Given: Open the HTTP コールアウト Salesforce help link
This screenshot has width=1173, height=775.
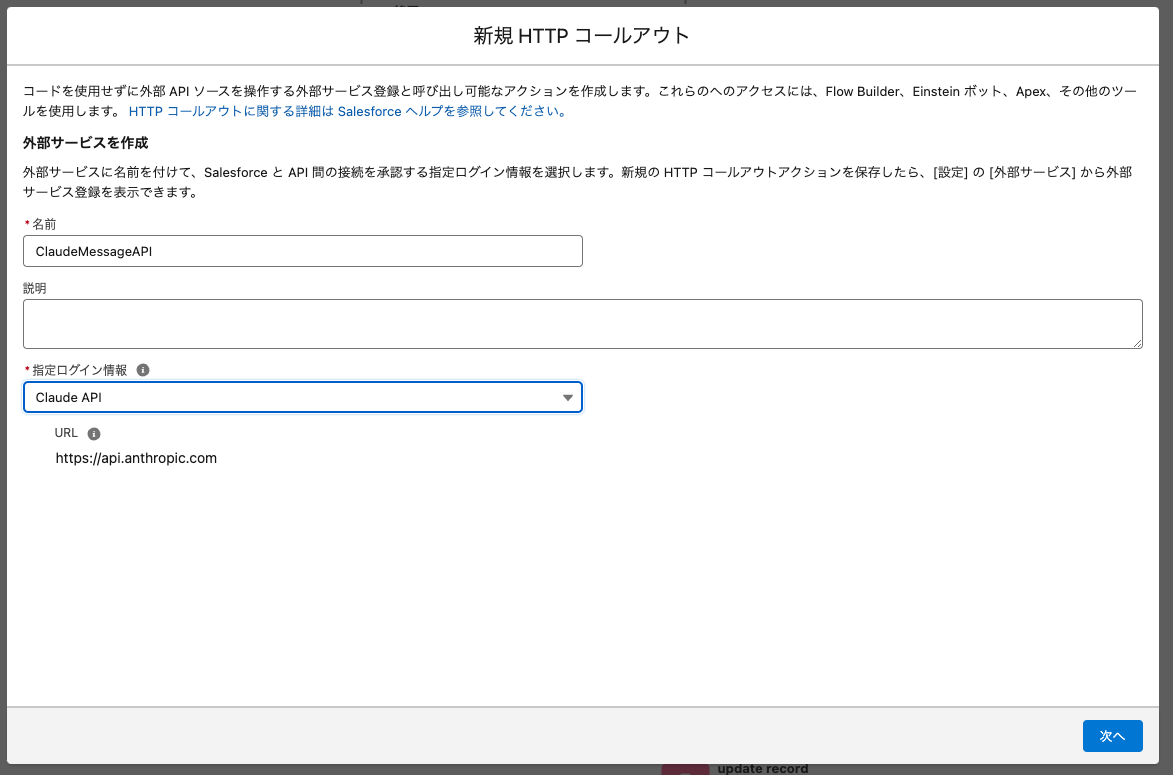Looking at the screenshot, I should click(x=349, y=111).
